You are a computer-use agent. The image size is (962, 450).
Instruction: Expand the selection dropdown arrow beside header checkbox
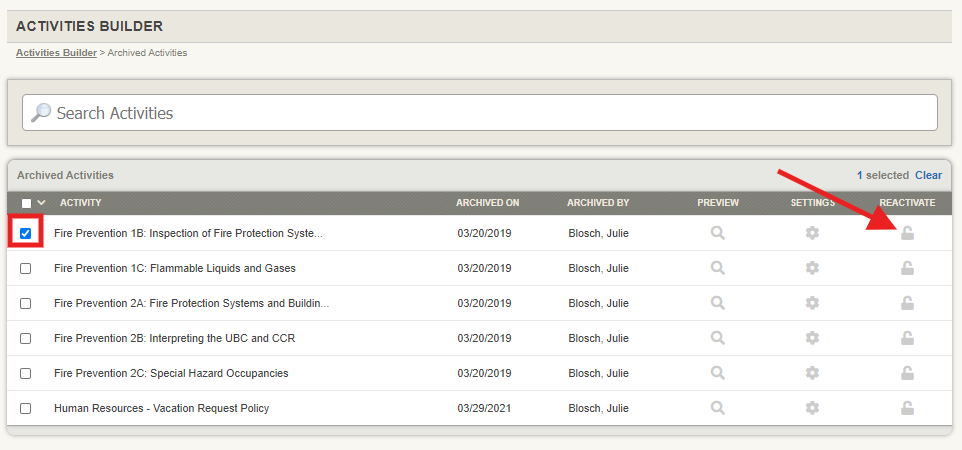click(41, 203)
